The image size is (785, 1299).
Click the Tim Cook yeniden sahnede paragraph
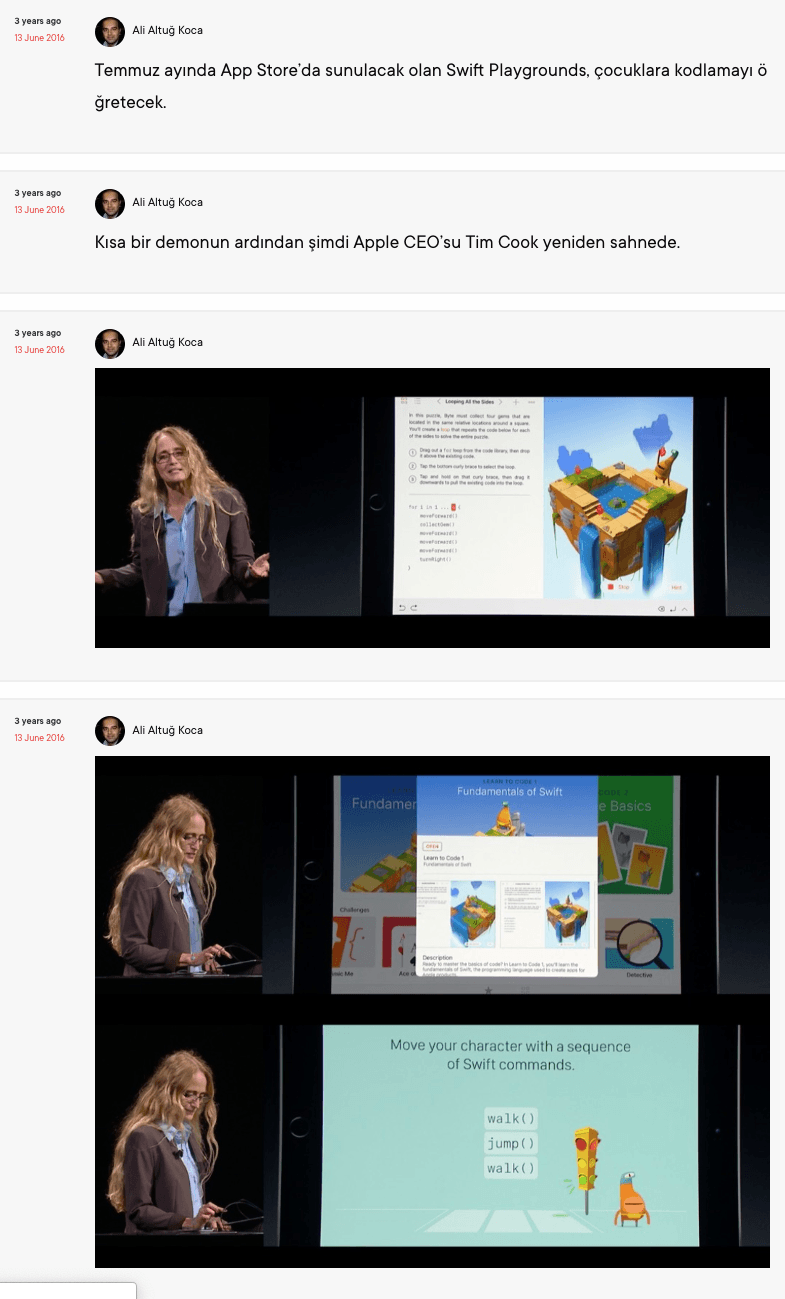coord(387,243)
